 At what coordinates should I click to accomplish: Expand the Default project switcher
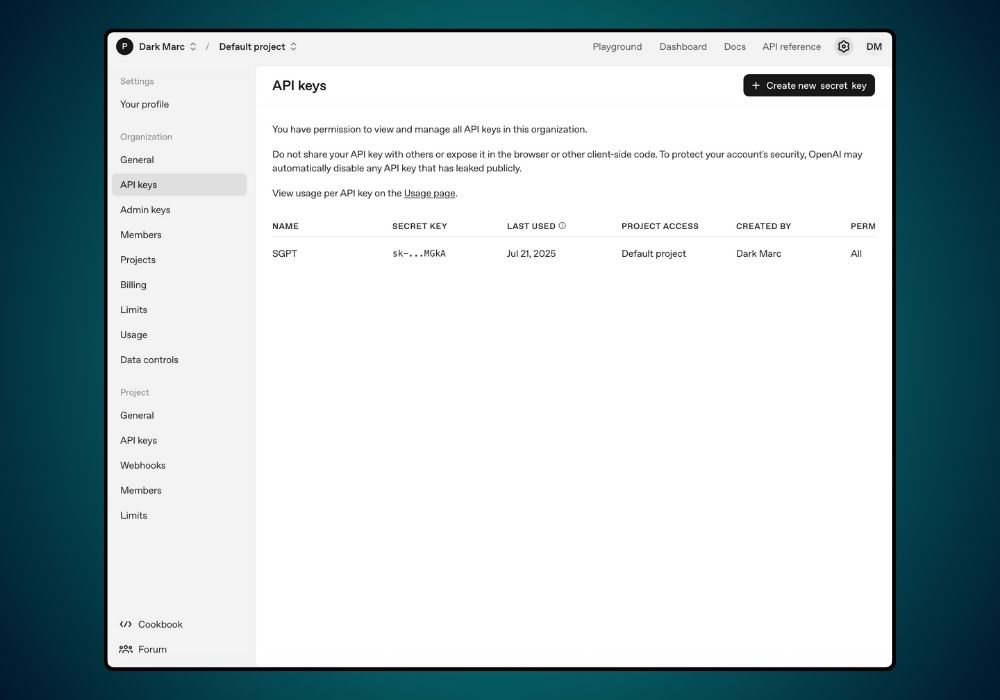293,46
